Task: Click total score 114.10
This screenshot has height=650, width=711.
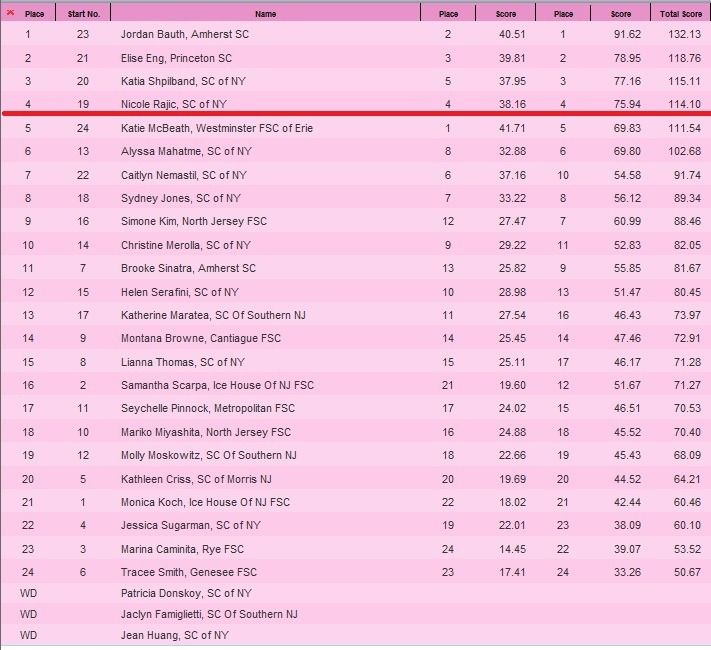Action: coord(685,104)
